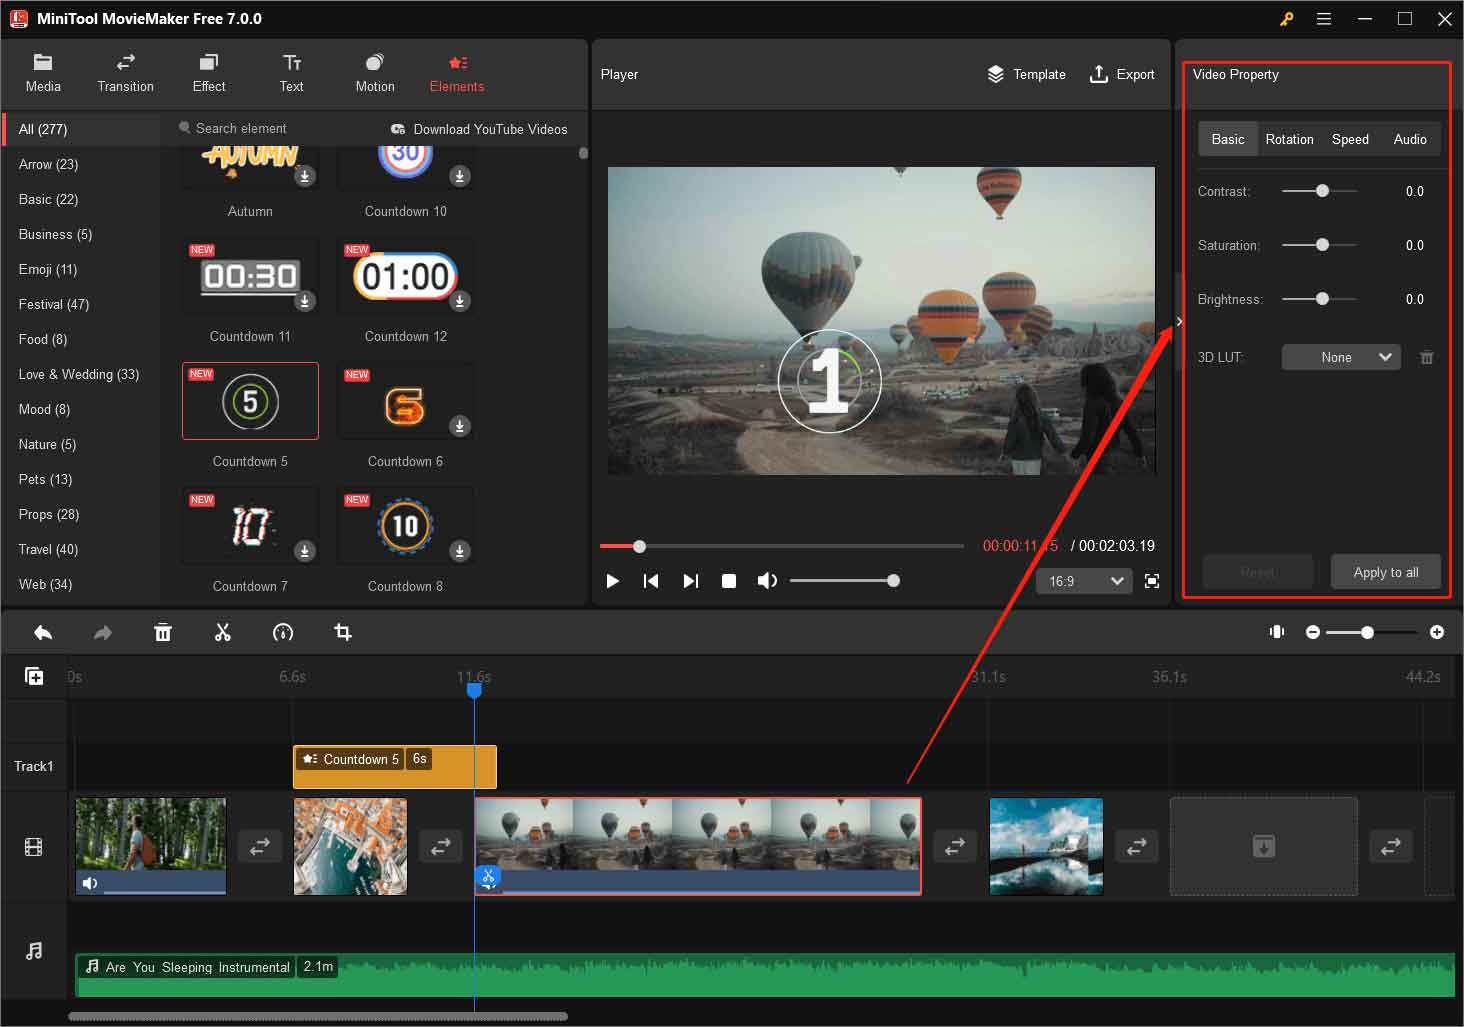Click Download YouTube Videos link
Image resolution: width=1464 pixels, height=1027 pixels.
[x=479, y=129]
